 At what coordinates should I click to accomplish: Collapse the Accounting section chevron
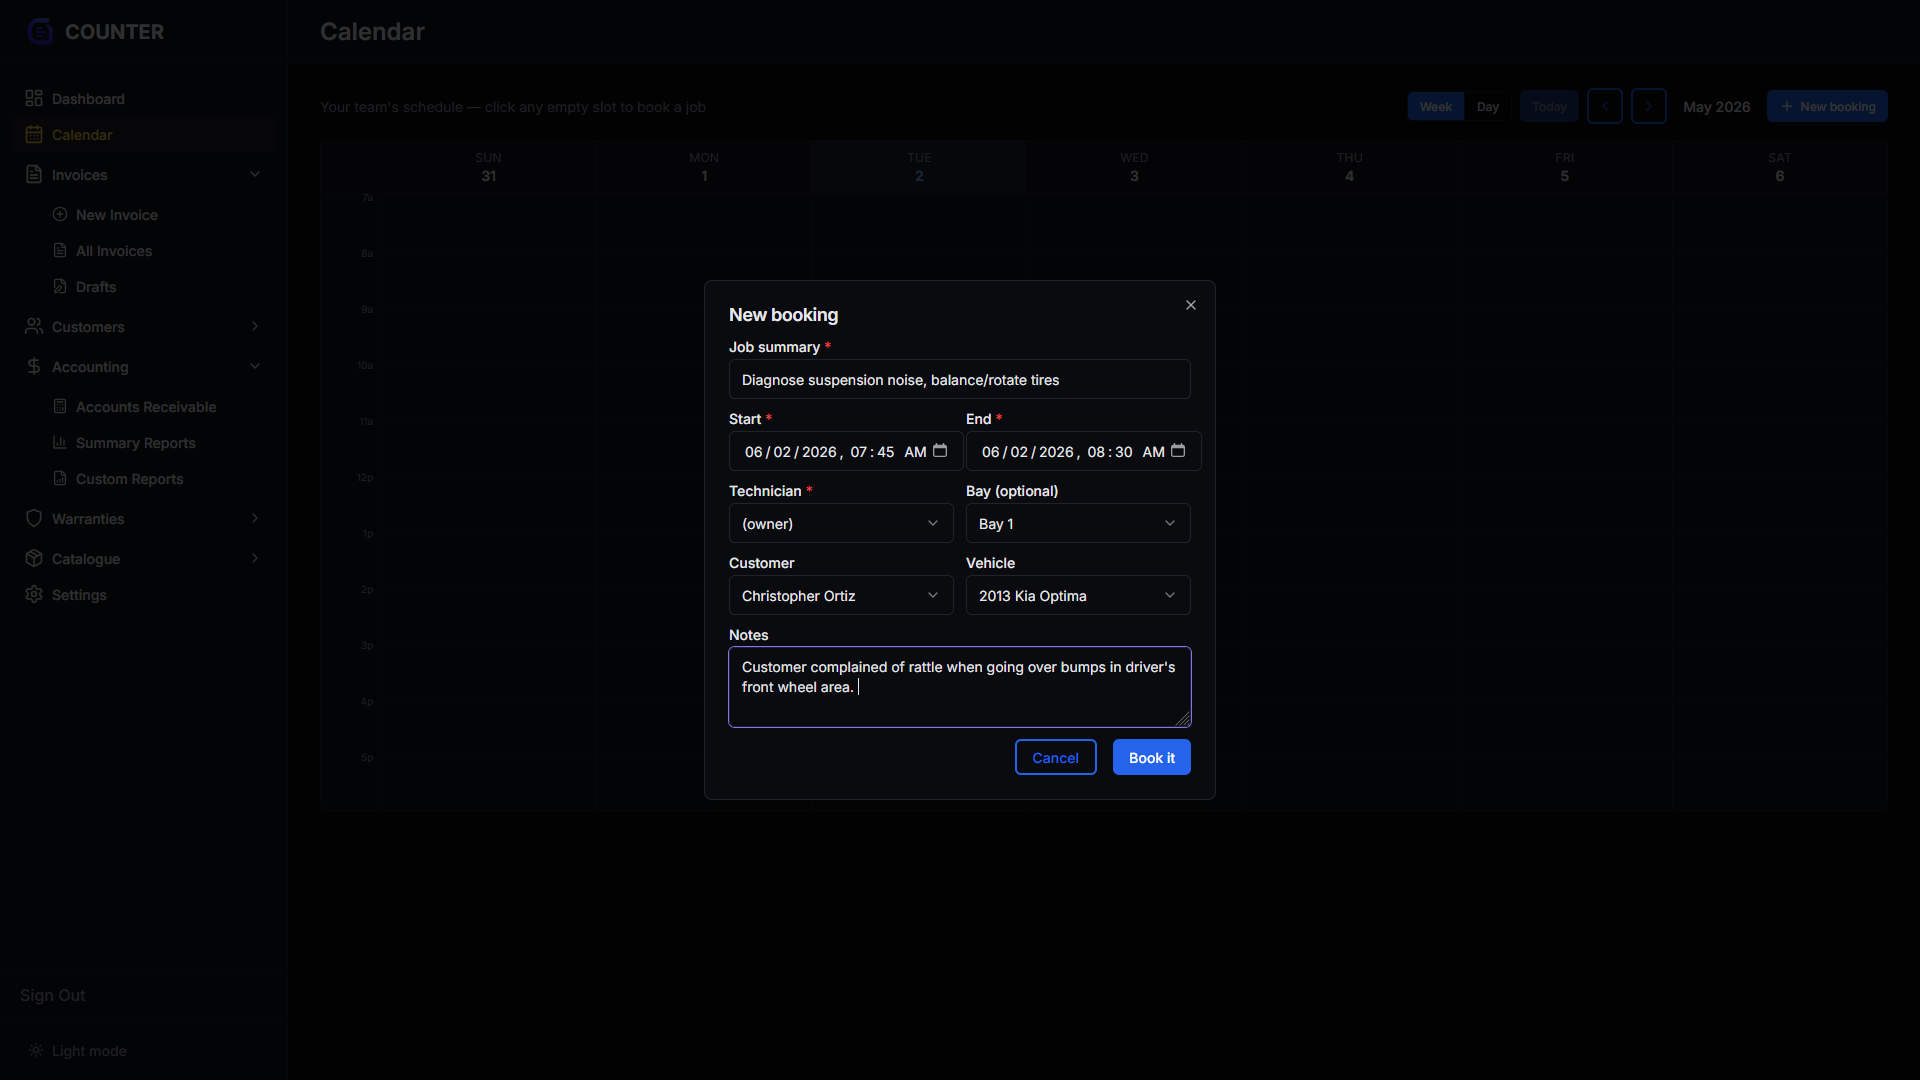pos(255,366)
